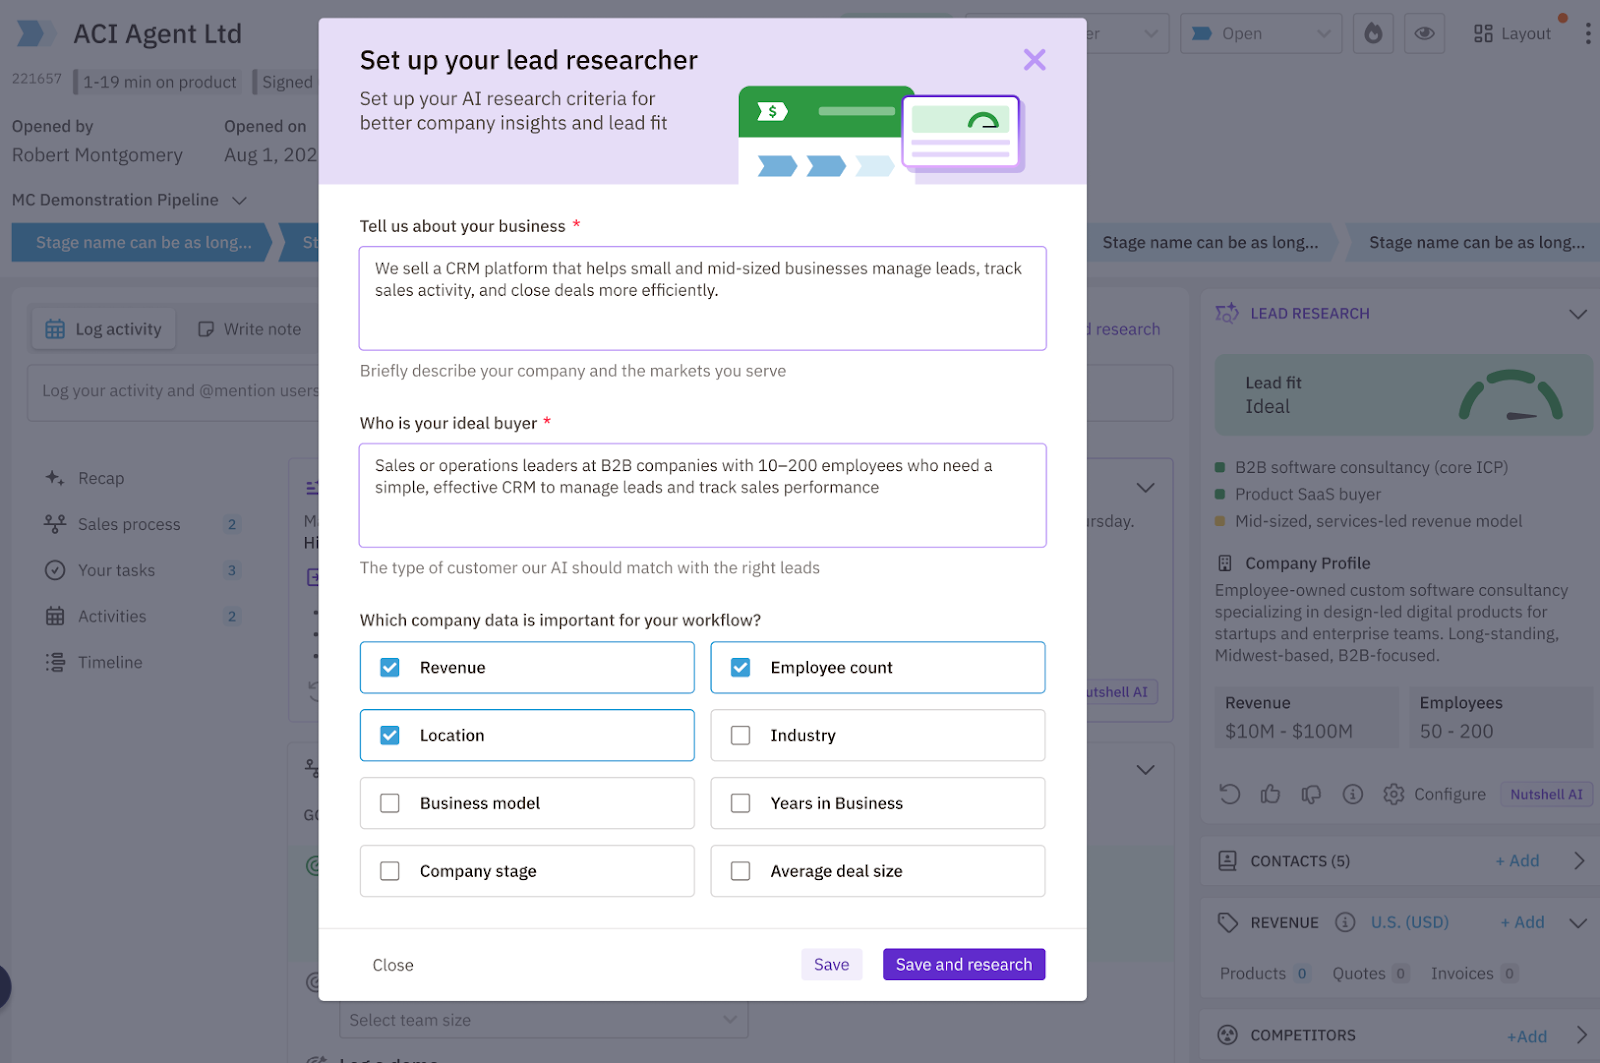Click the Save and research button
This screenshot has width=1600, height=1063.
pos(964,964)
